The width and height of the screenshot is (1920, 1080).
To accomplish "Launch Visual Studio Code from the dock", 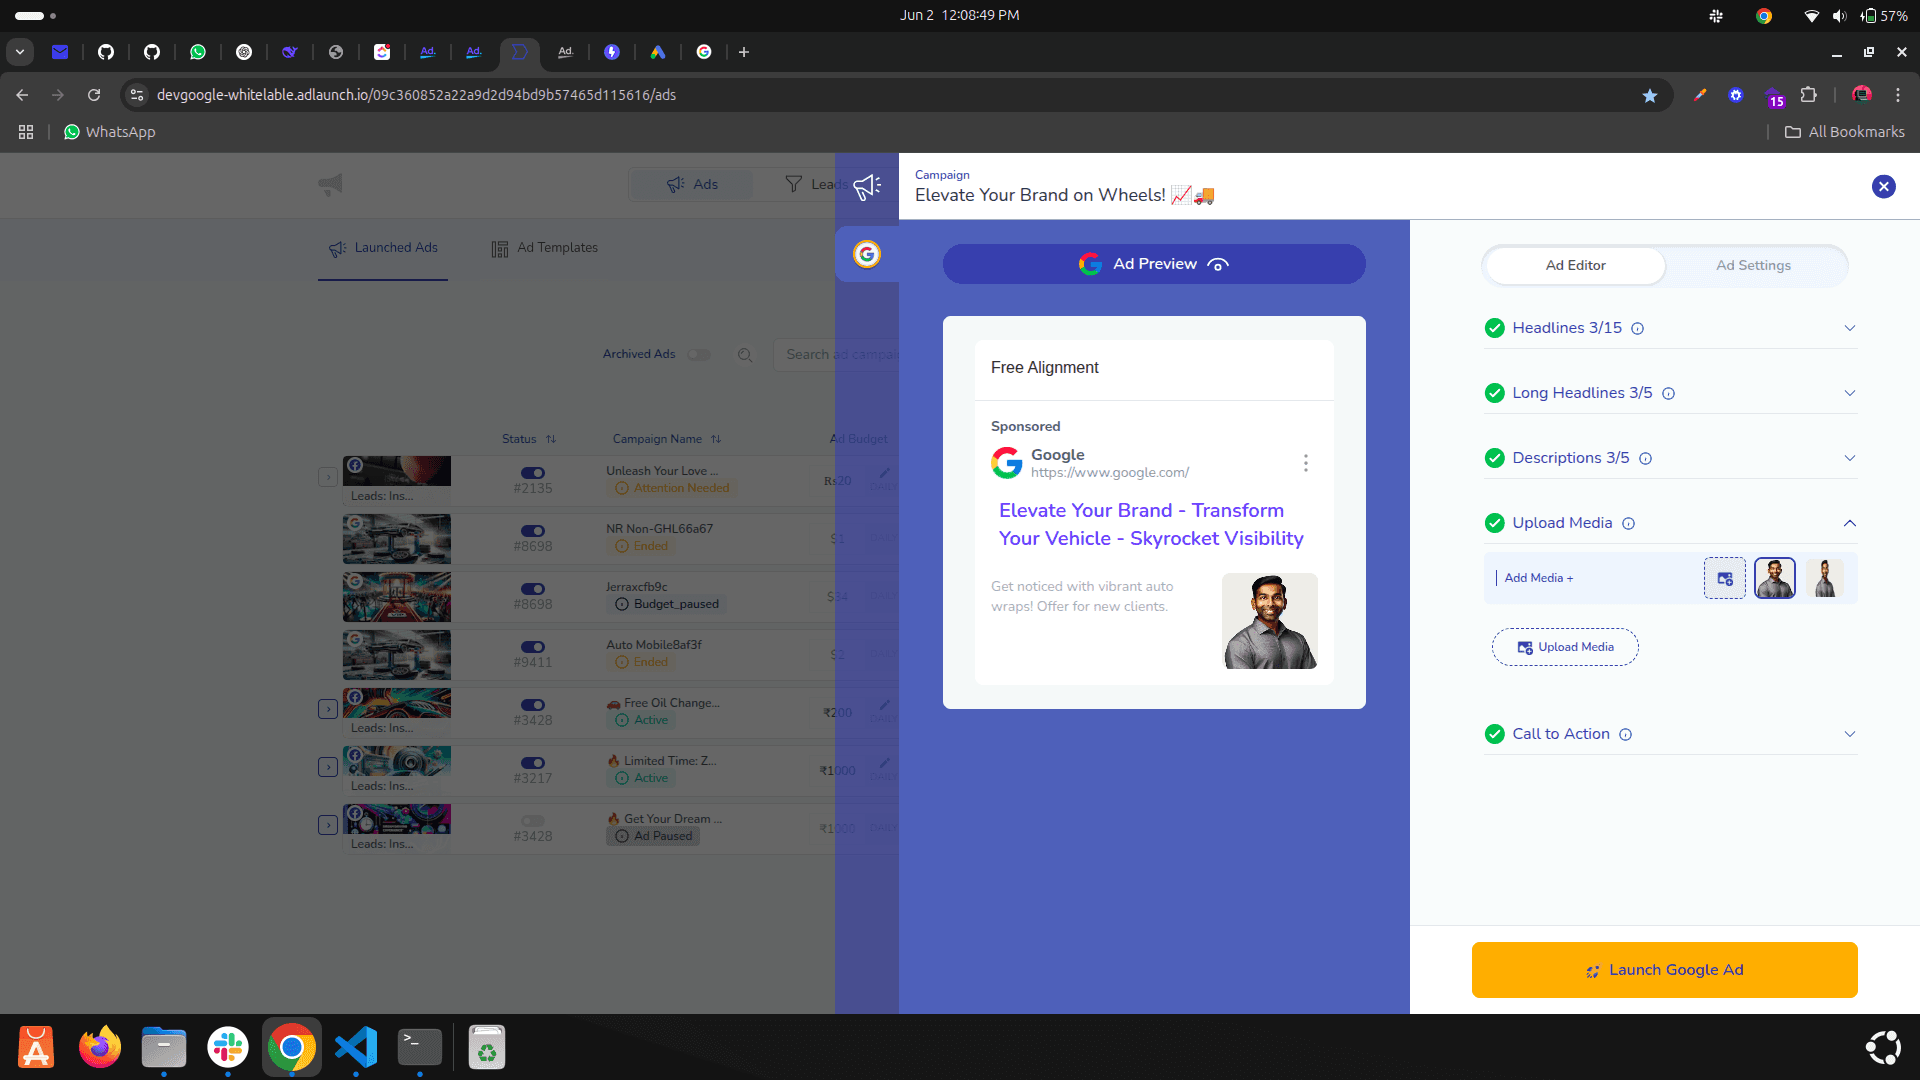I will tap(356, 1047).
